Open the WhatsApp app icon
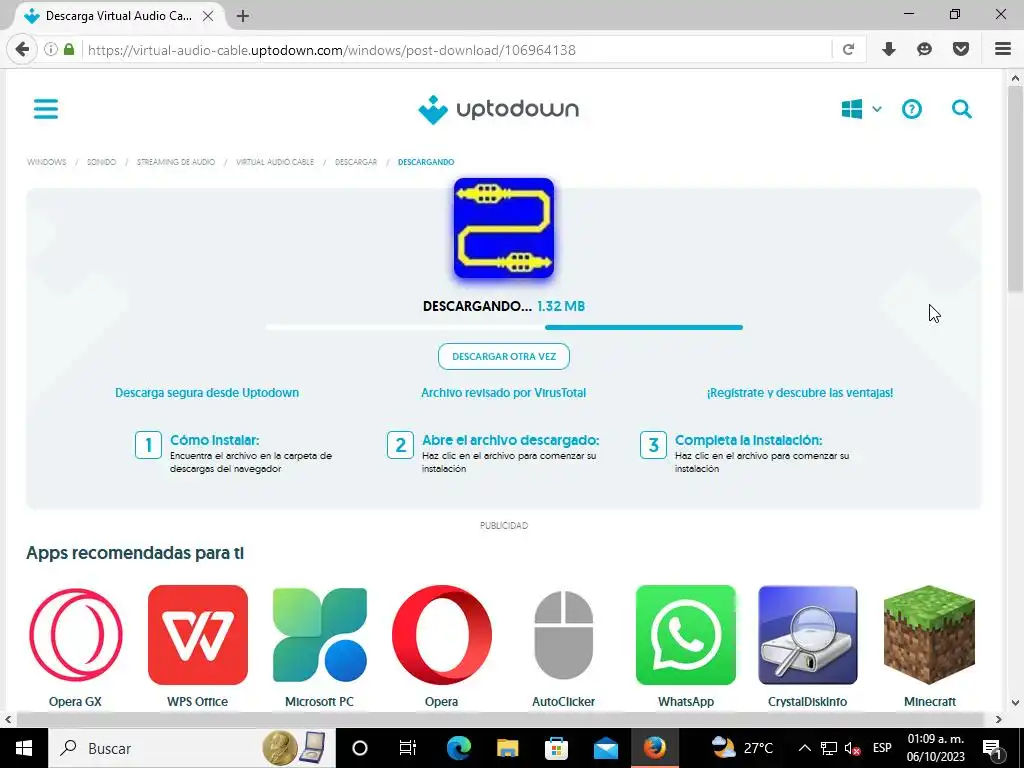 [686, 635]
